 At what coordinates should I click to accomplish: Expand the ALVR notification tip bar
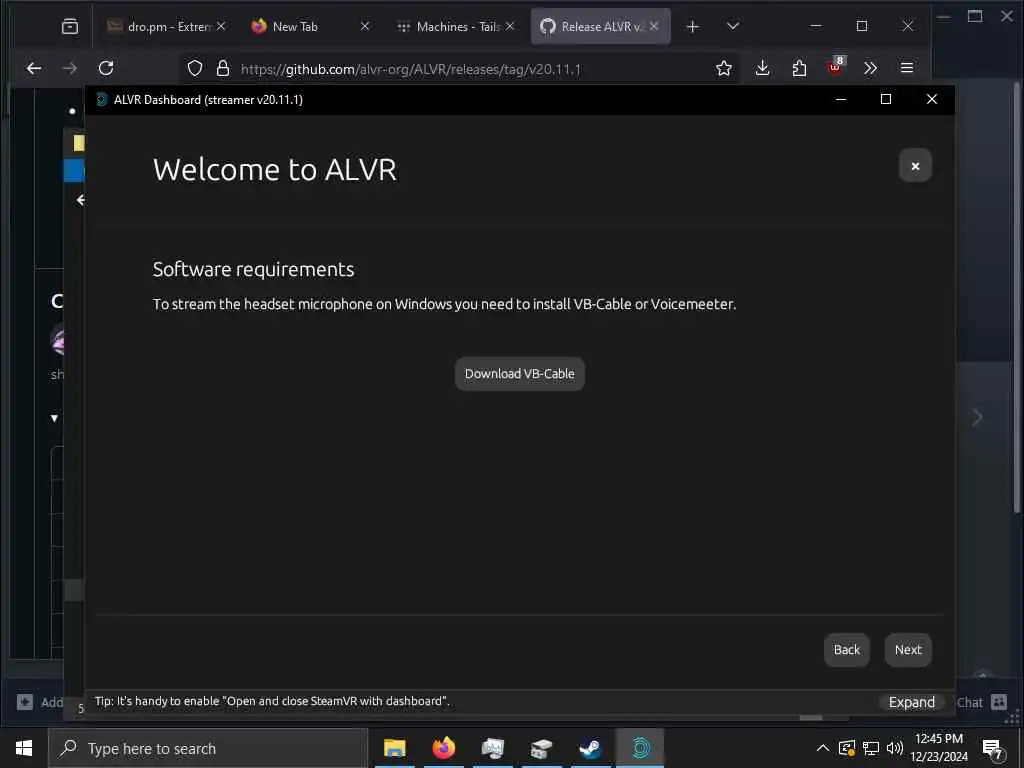(x=912, y=702)
